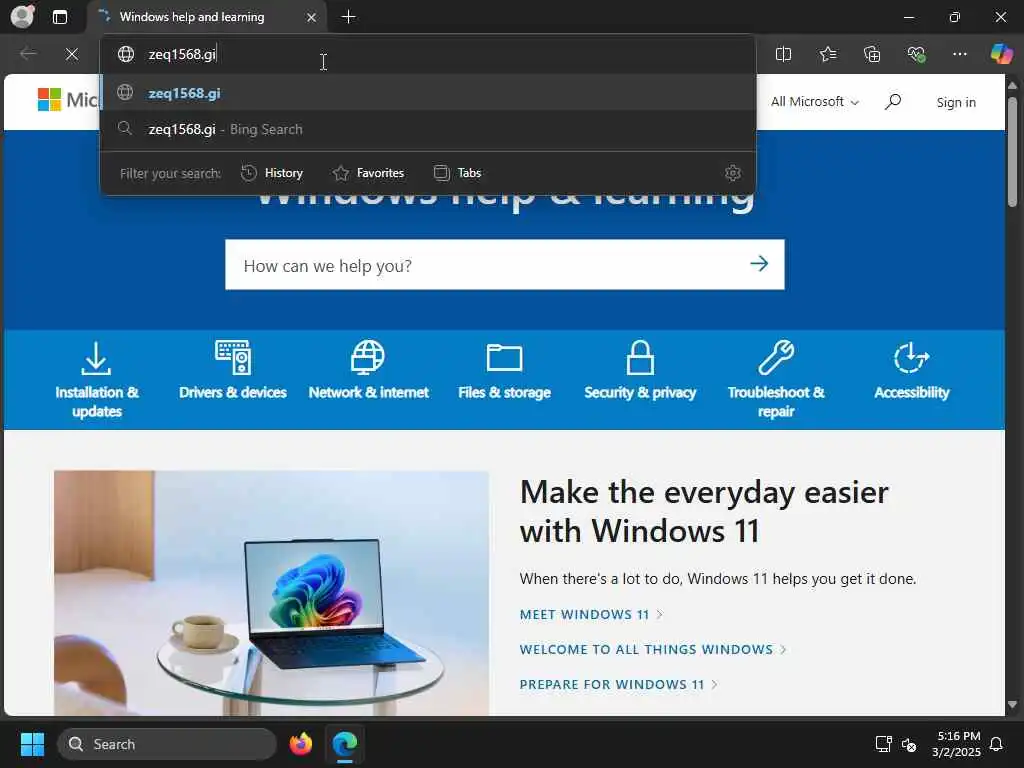The image size is (1024, 768).
Task: Follow WELCOME TO ALL THINGS WINDOWS link
Action: coord(652,650)
